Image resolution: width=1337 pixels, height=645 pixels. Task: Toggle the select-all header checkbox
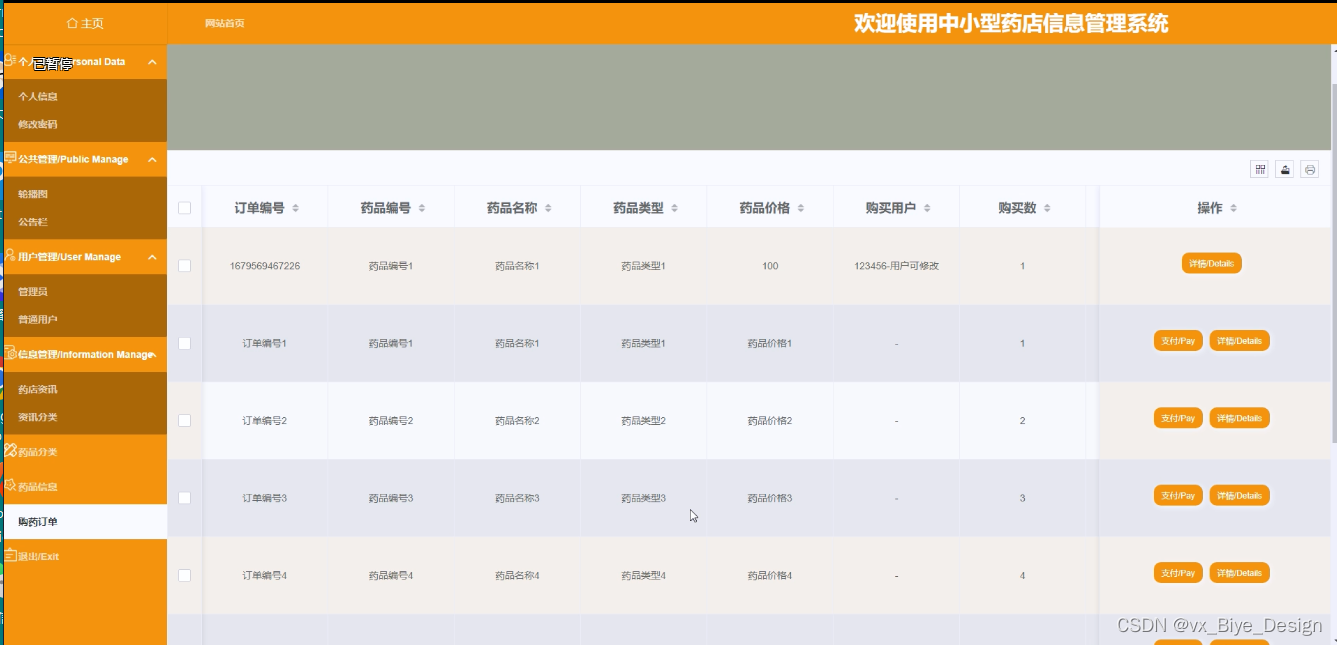184,208
